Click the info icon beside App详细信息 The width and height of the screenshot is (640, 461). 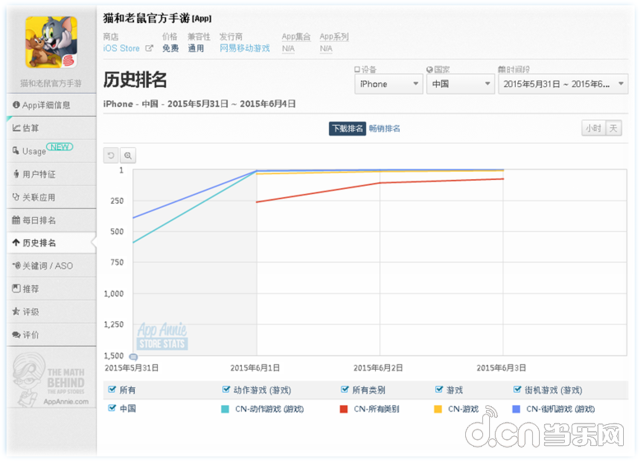click(x=16, y=105)
